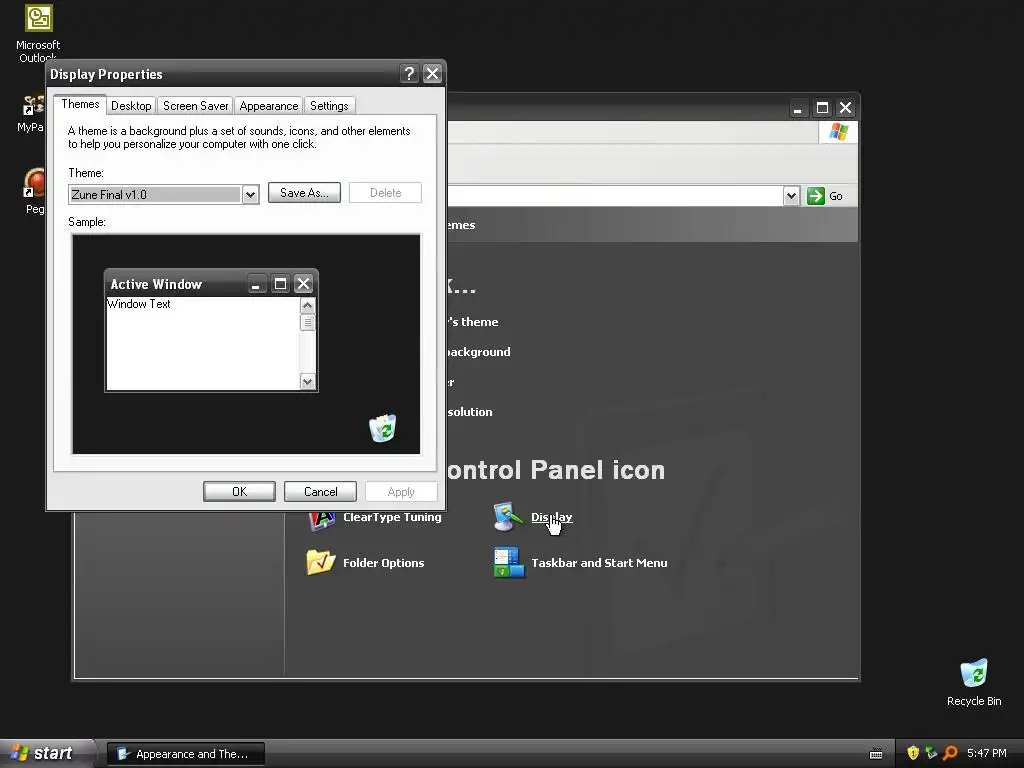This screenshot has height=768, width=1024.
Task: Click the ClearType Tuning icon
Action: pos(321,520)
